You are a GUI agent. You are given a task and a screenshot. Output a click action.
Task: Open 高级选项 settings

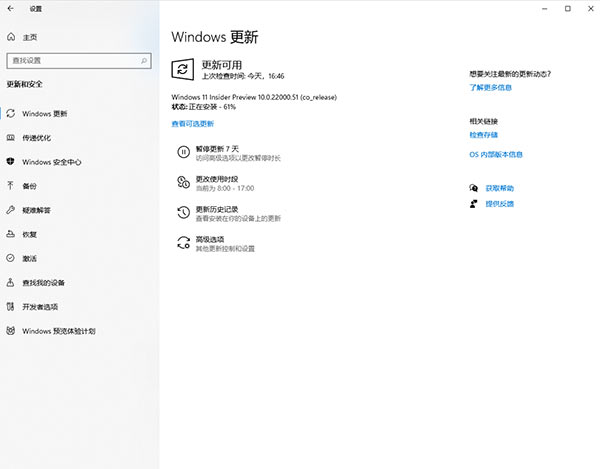tap(216, 243)
